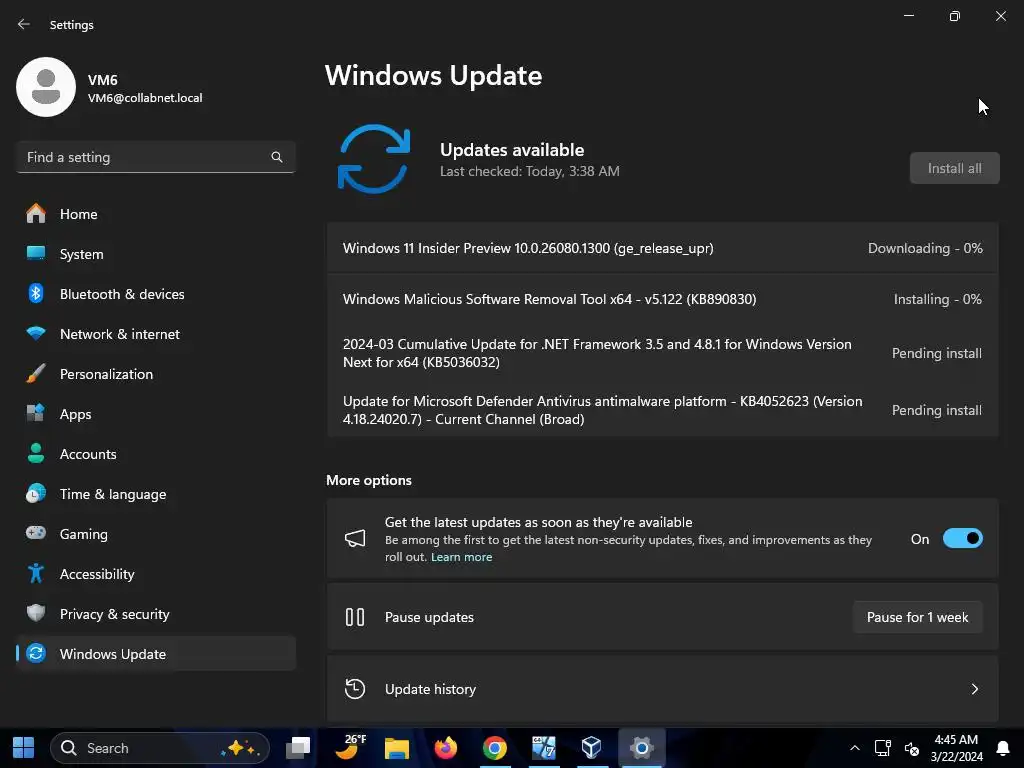The height and width of the screenshot is (768, 1024).
Task: Open the Windows Start menu
Action: 24,748
